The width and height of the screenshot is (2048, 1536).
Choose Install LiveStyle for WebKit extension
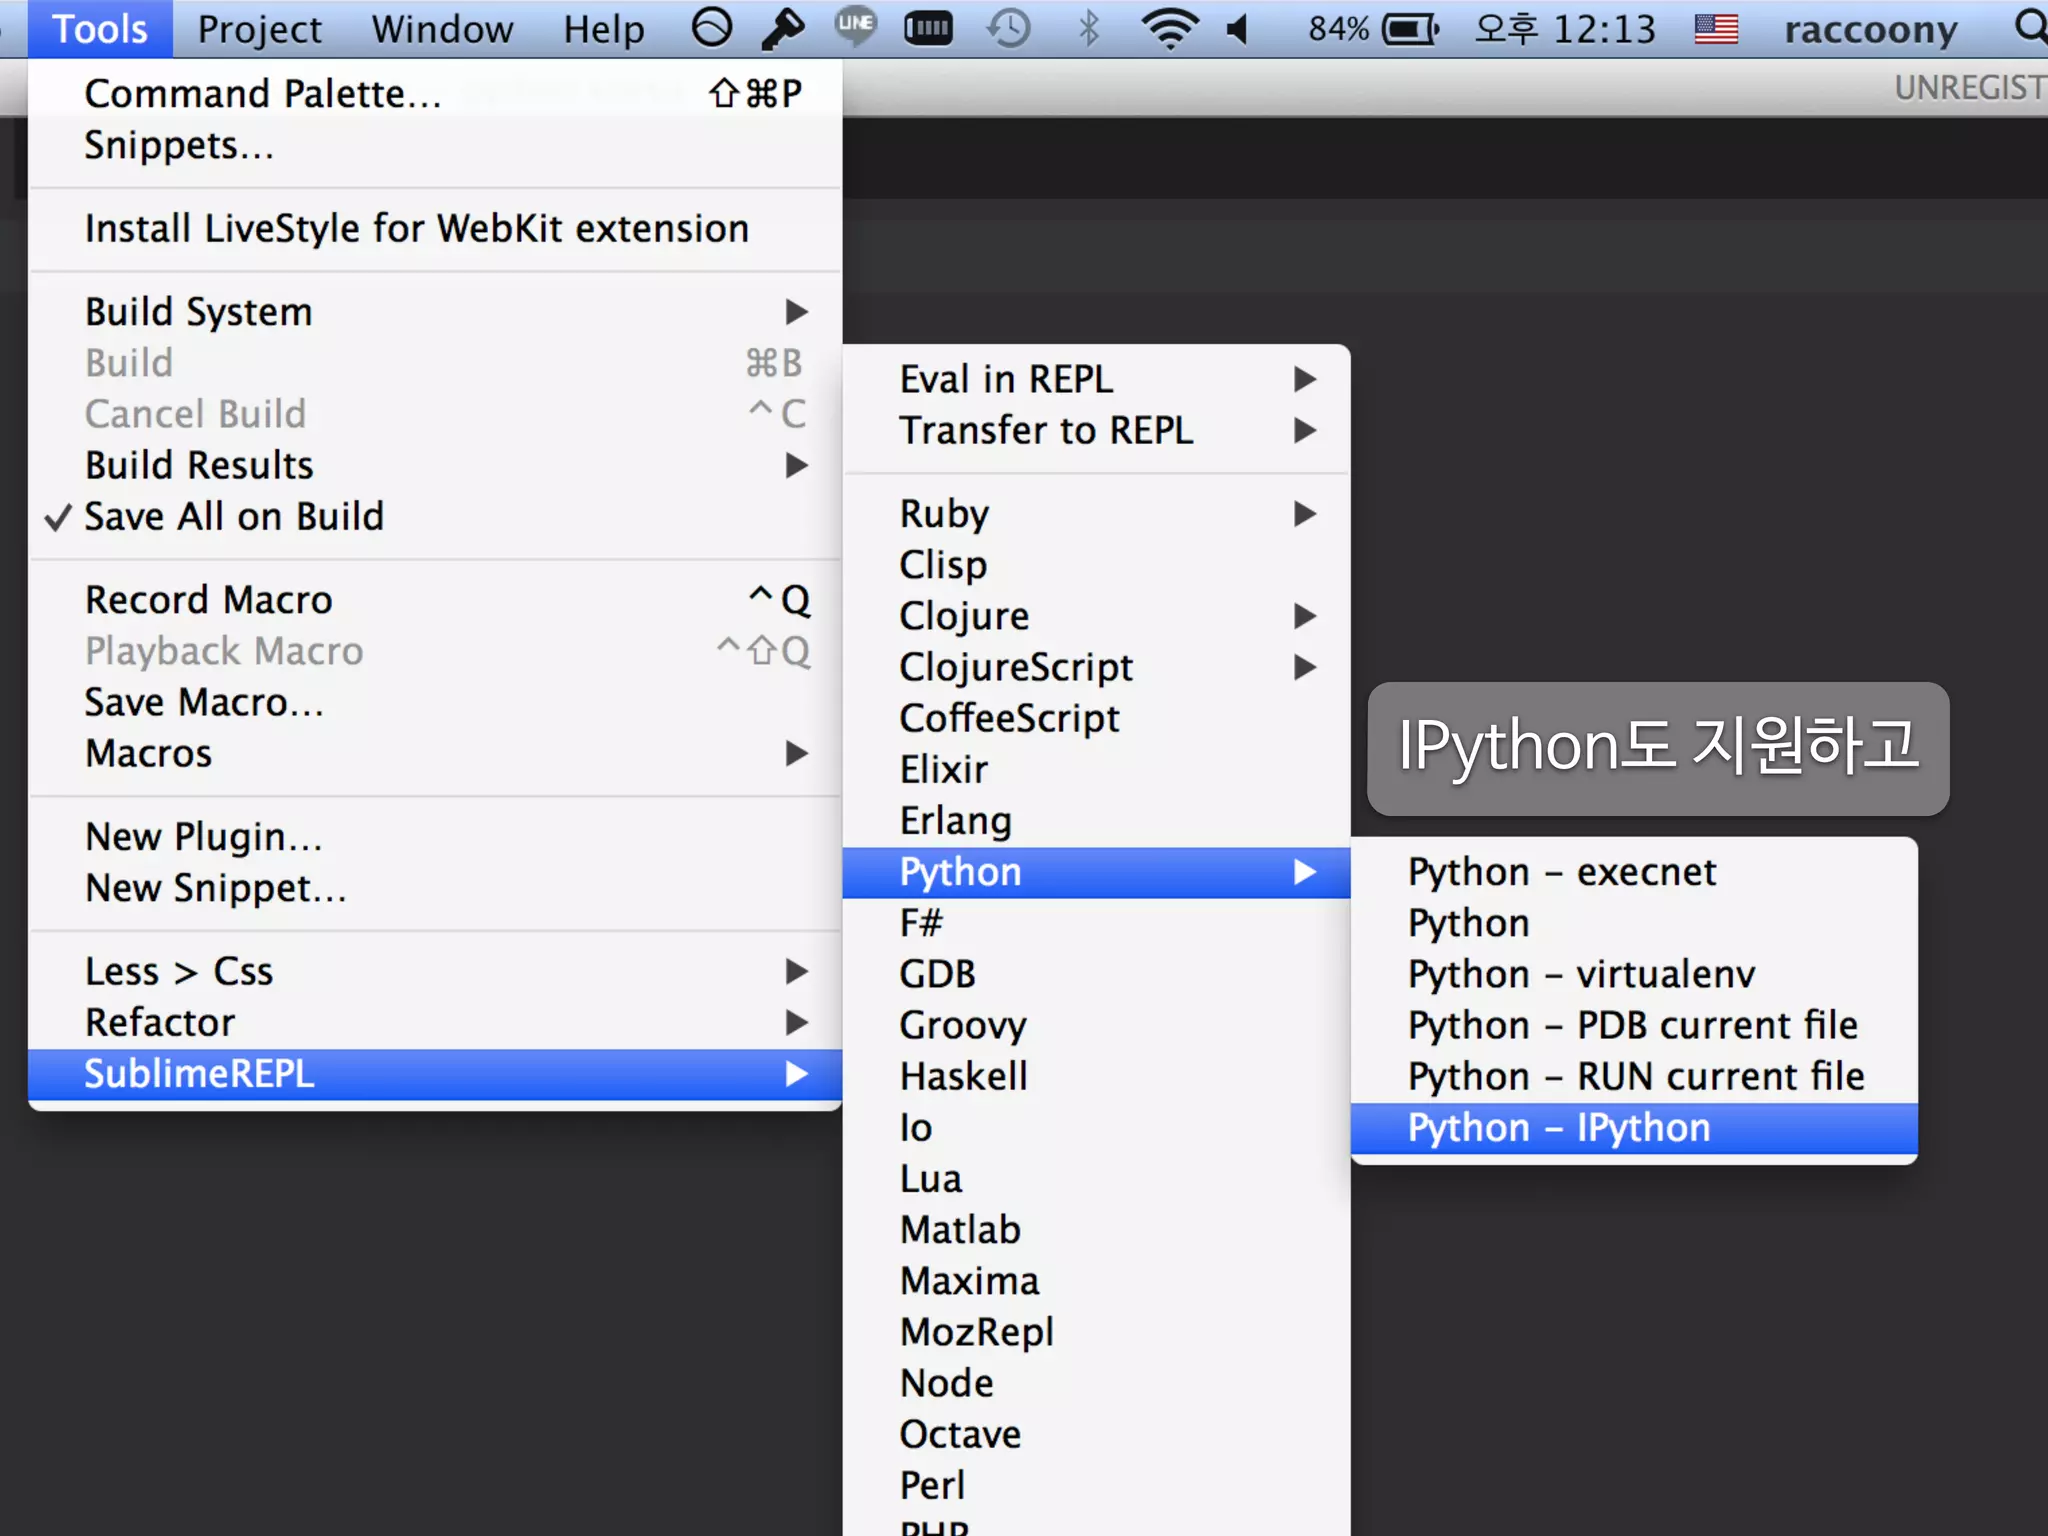[435, 228]
